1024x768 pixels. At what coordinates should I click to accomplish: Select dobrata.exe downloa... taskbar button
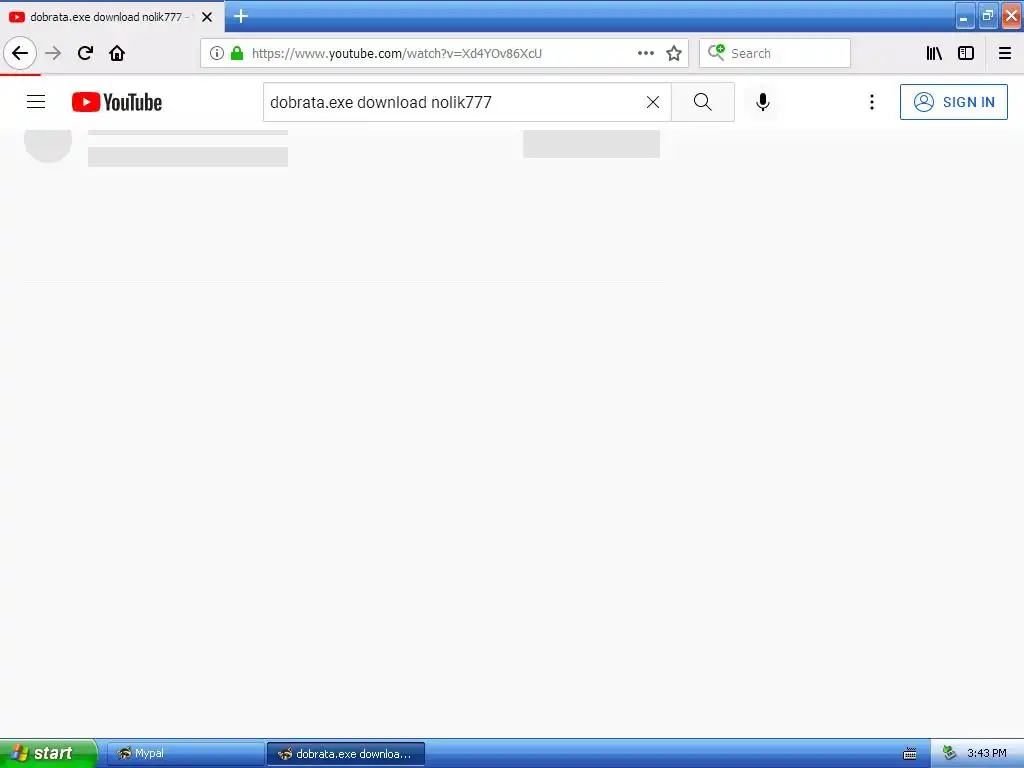coord(345,754)
